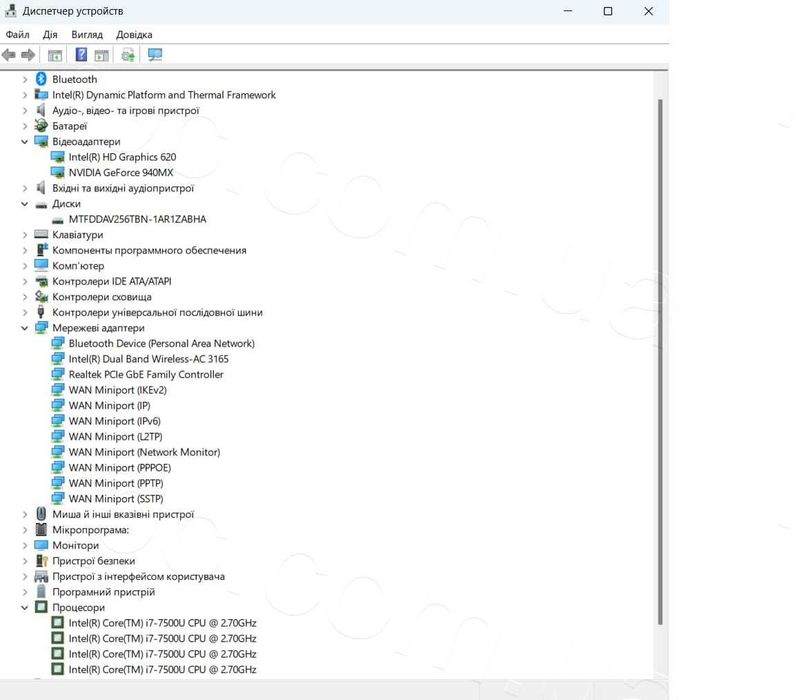The height and width of the screenshot is (700, 795).
Task: Click the network icon next to Realtek PCIe GbE Family Controller
Action: point(58,374)
